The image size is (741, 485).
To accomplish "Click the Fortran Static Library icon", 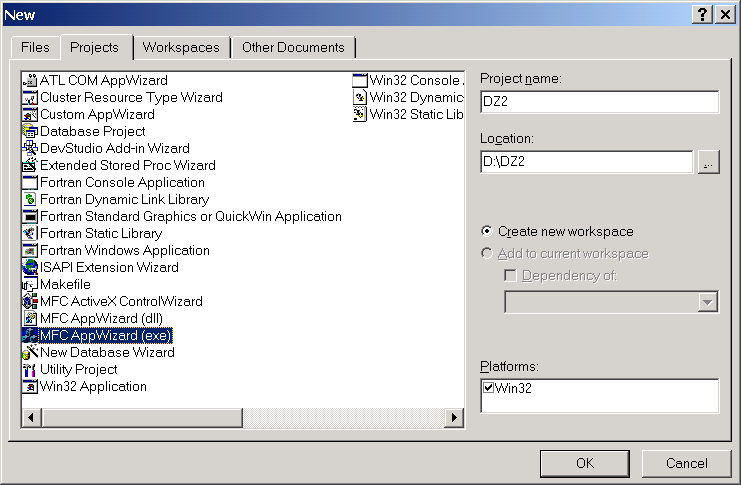I will (x=30, y=234).
